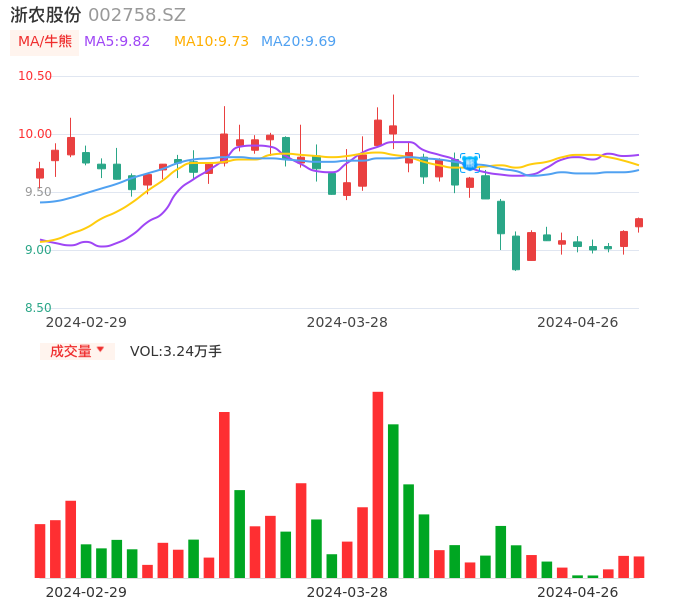Click the VOL:3.24万手 volume readout
This screenshot has width=686, height=606.
click(x=176, y=352)
